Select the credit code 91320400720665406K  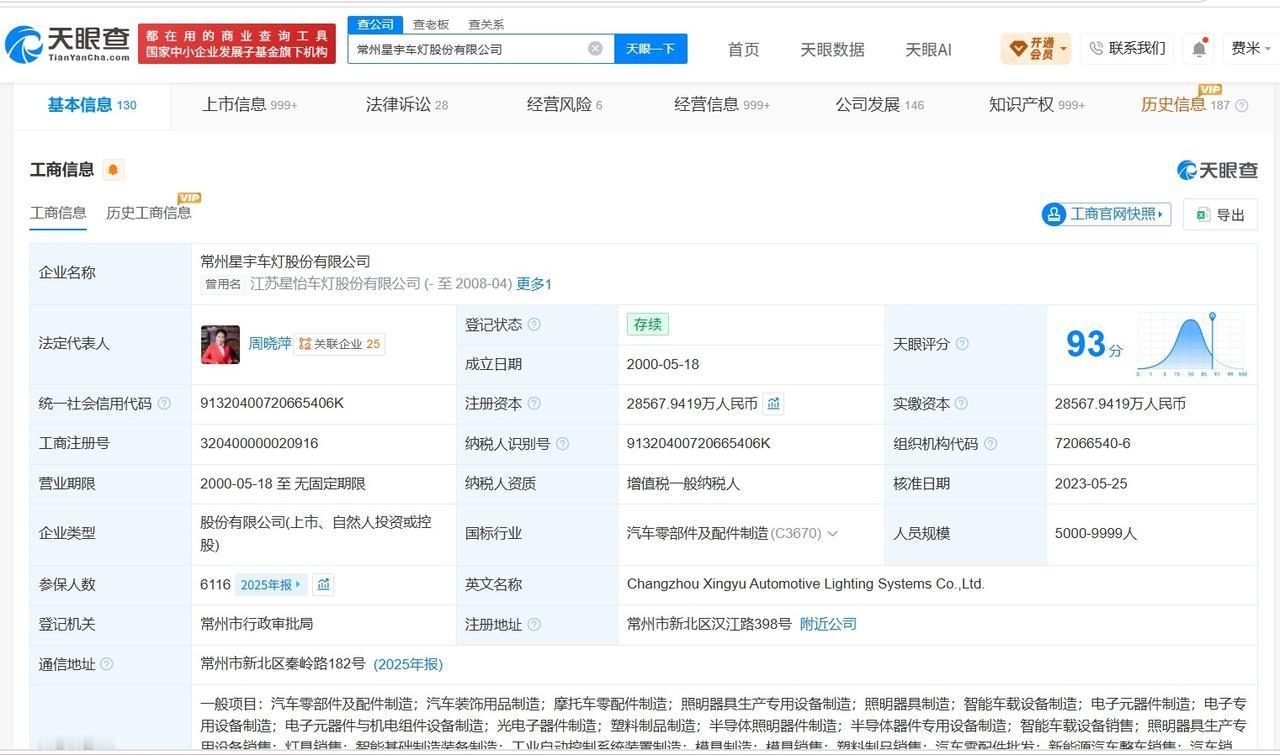[x=272, y=403]
